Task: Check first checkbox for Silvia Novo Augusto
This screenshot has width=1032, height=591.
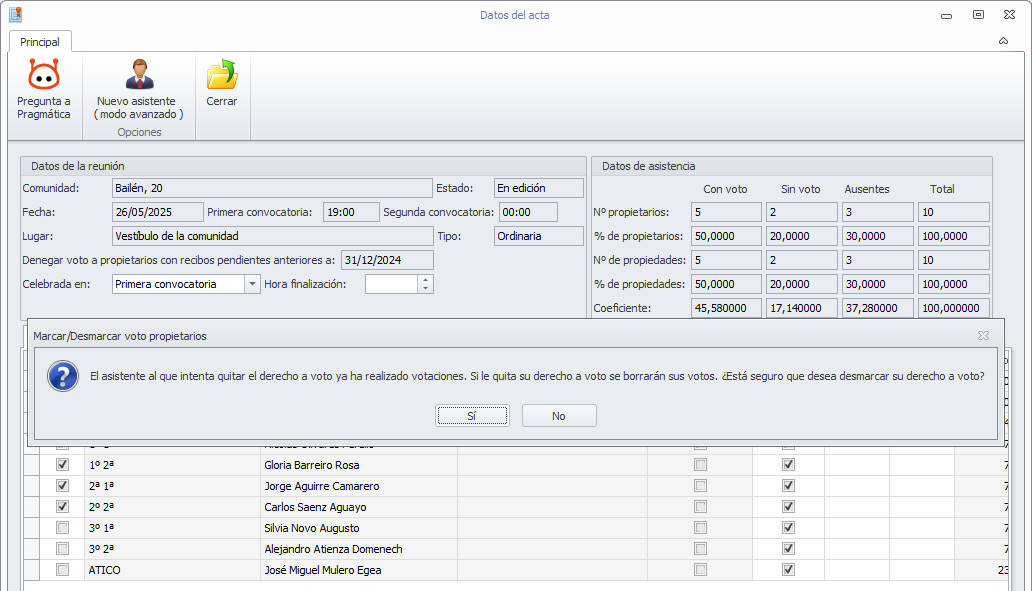Action: click(x=63, y=528)
